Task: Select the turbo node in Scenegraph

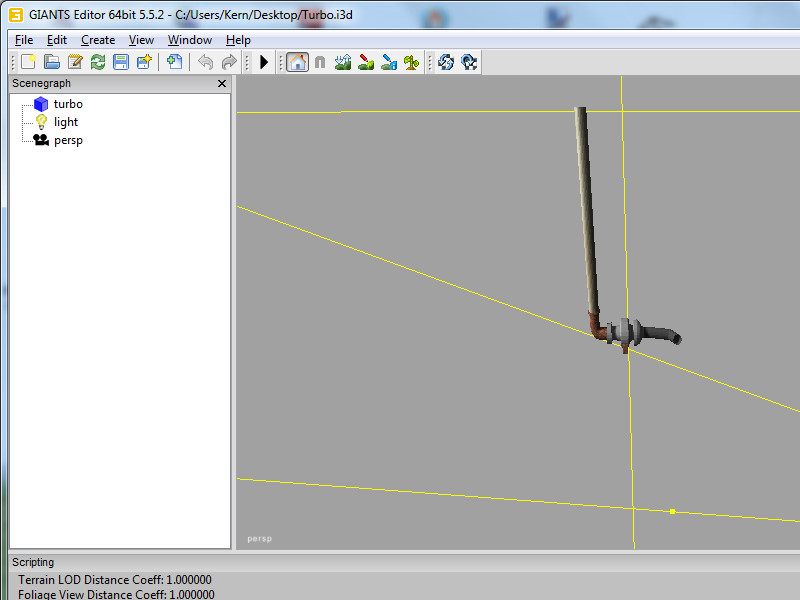Action: click(68, 104)
